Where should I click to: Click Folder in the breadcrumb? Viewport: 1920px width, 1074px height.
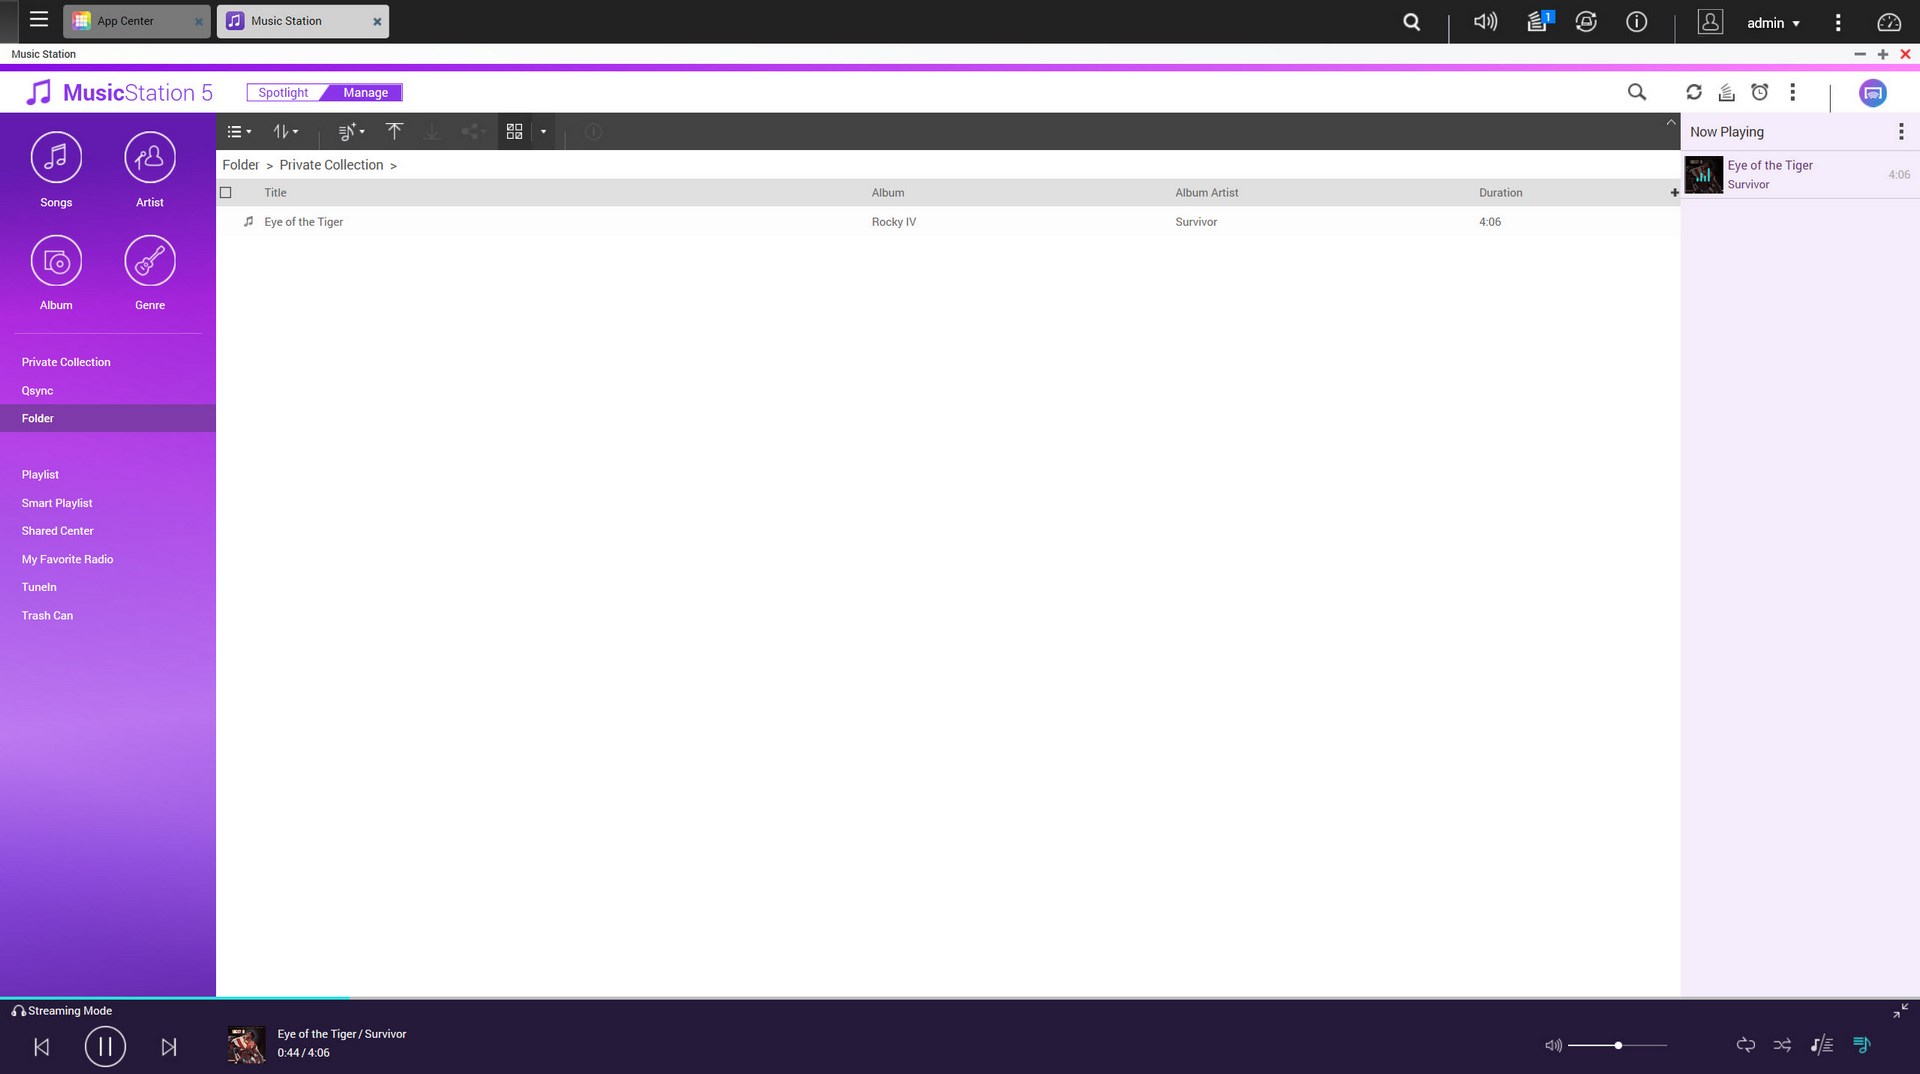pyautogui.click(x=240, y=165)
